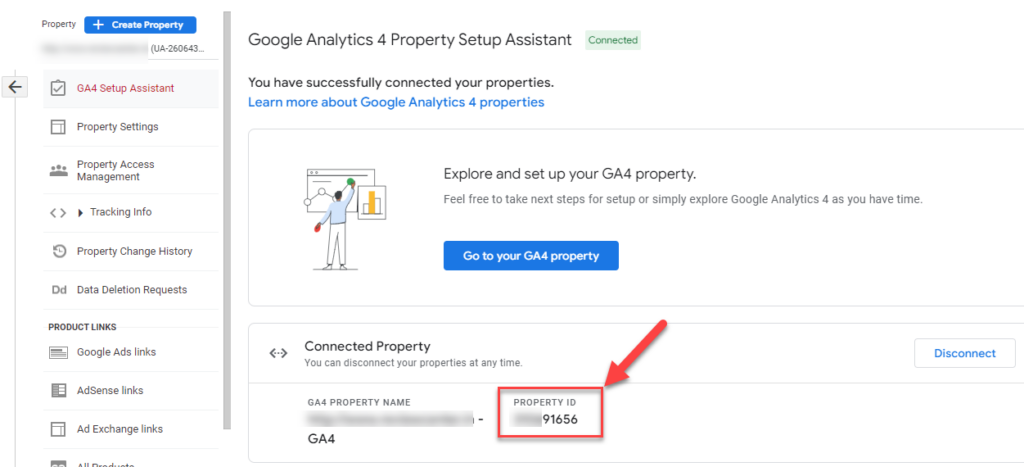The height and width of the screenshot is (467, 1024).
Task: Open Property Change History page
Action: click(x=134, y=251)
